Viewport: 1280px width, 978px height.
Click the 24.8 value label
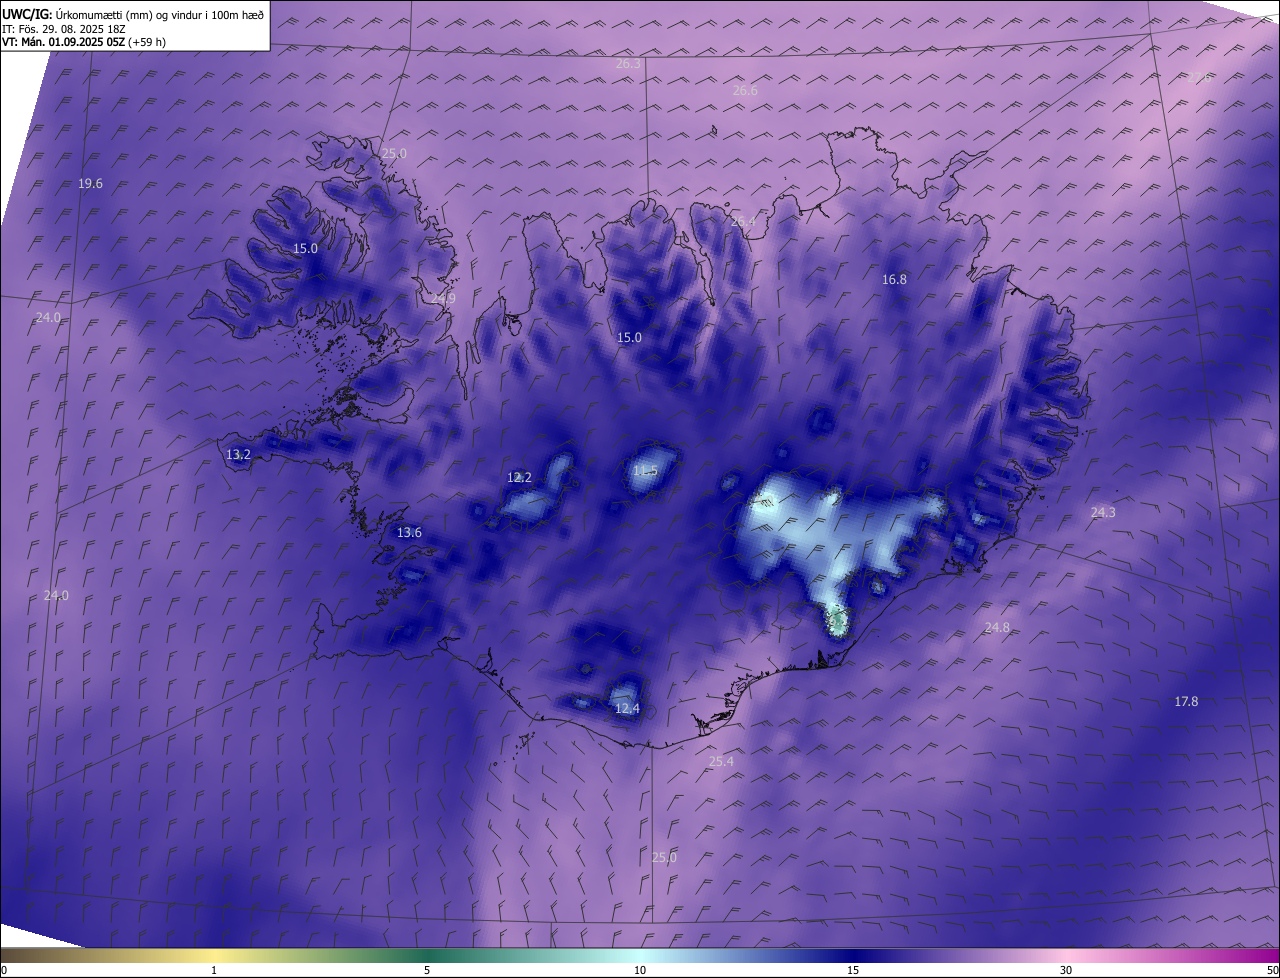[997, 628]
